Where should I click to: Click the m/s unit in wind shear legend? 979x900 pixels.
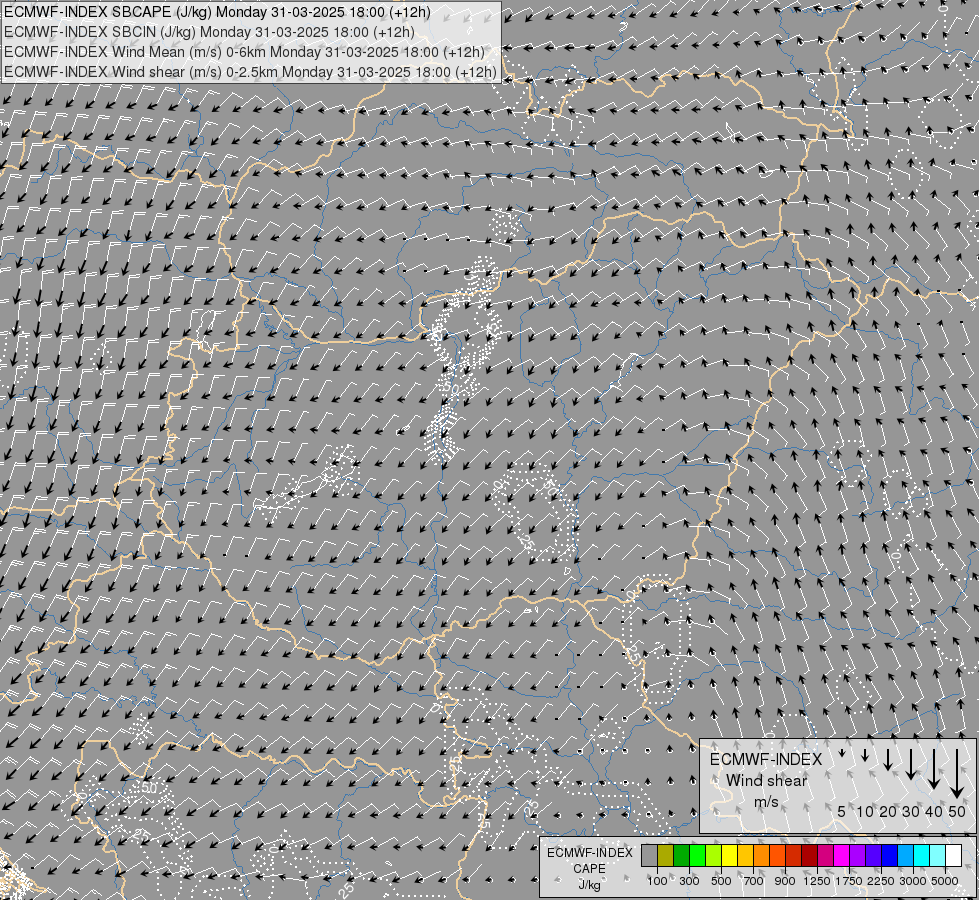766,801
